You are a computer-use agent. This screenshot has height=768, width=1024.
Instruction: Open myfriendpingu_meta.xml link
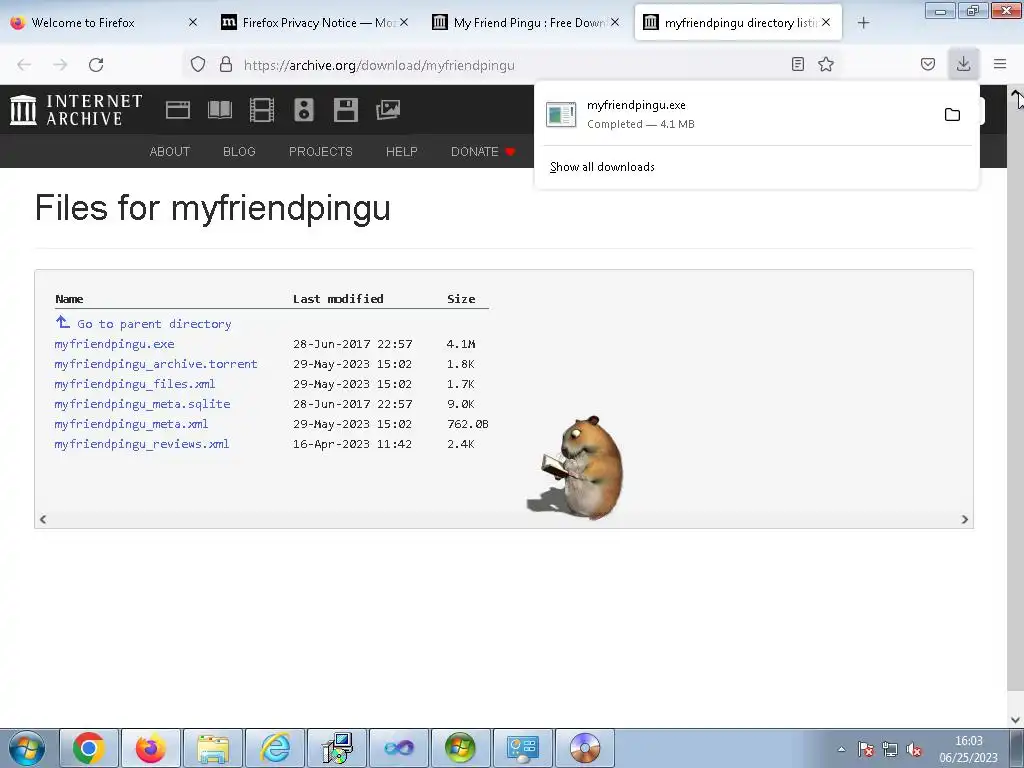[131, 424]
